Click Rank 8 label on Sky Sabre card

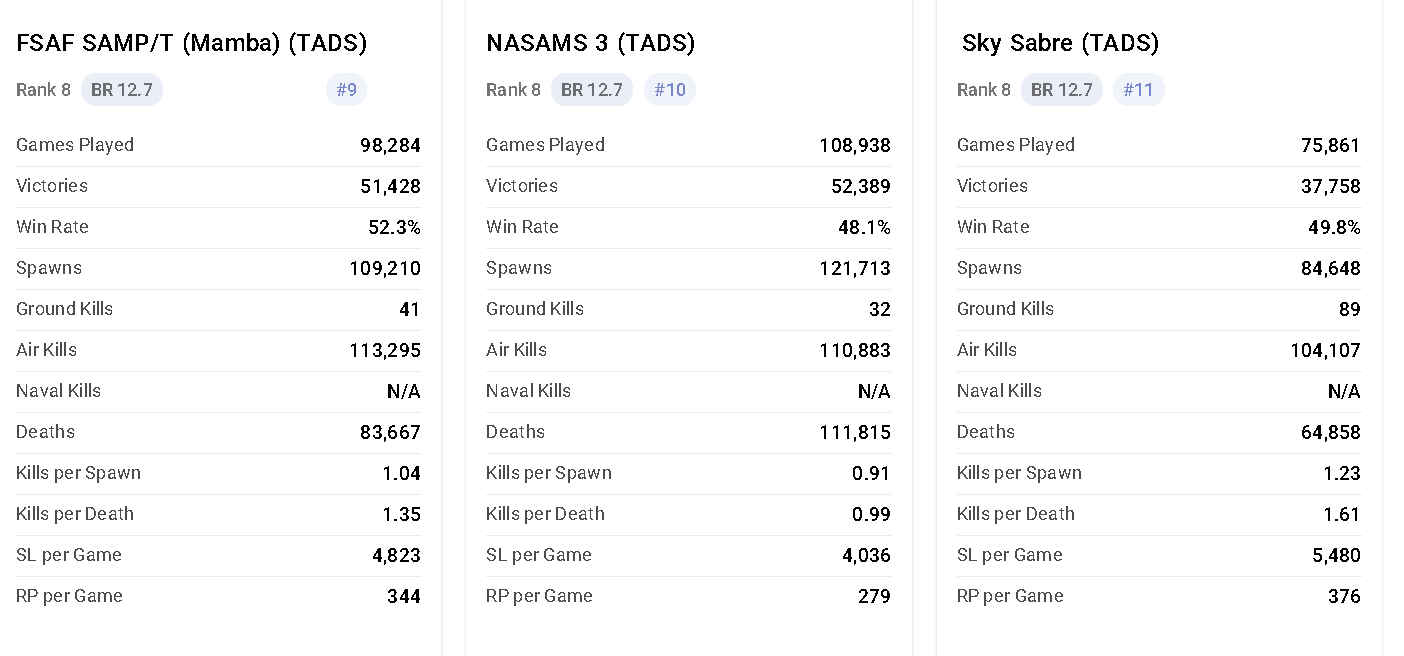click(983, 90)
